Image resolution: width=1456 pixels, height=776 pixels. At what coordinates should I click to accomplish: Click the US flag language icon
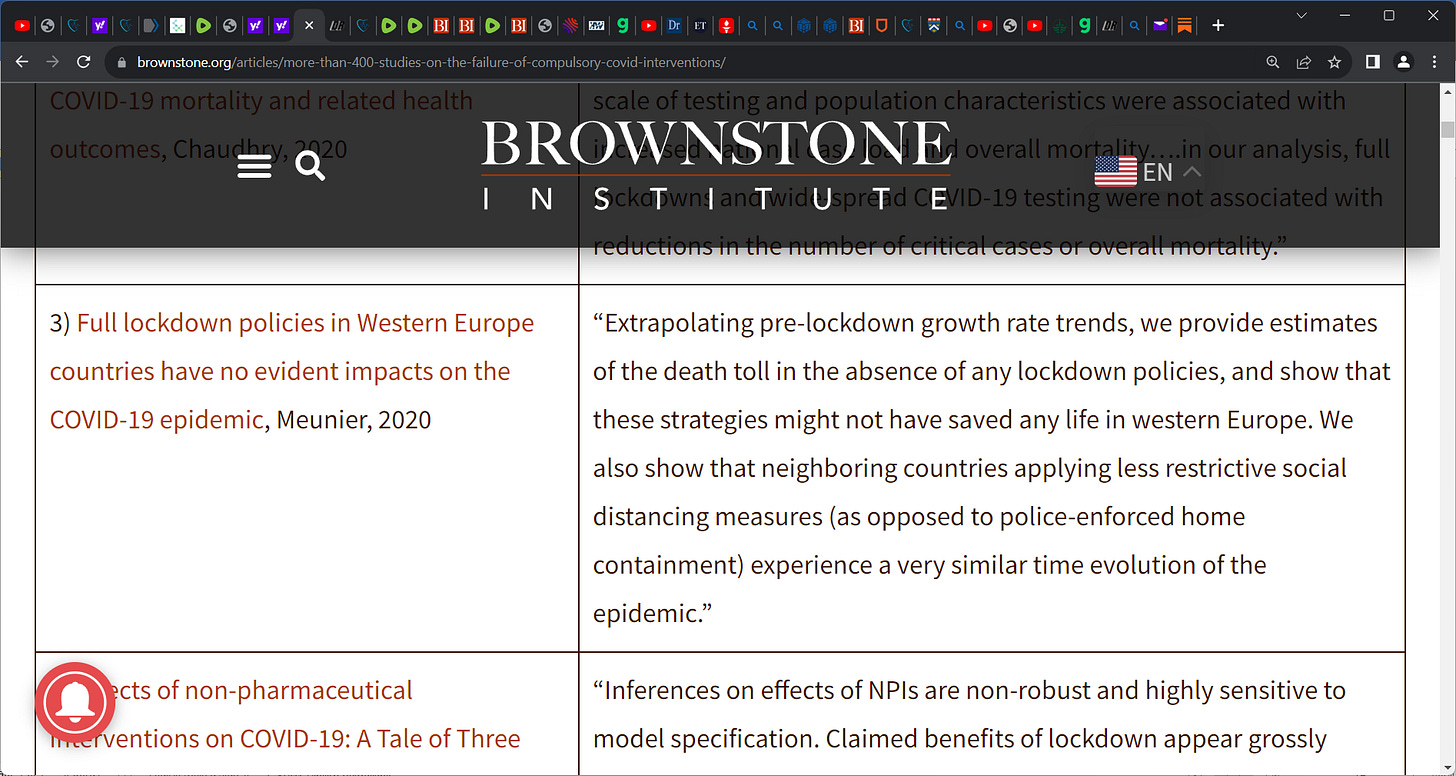tap(1115, 172)
